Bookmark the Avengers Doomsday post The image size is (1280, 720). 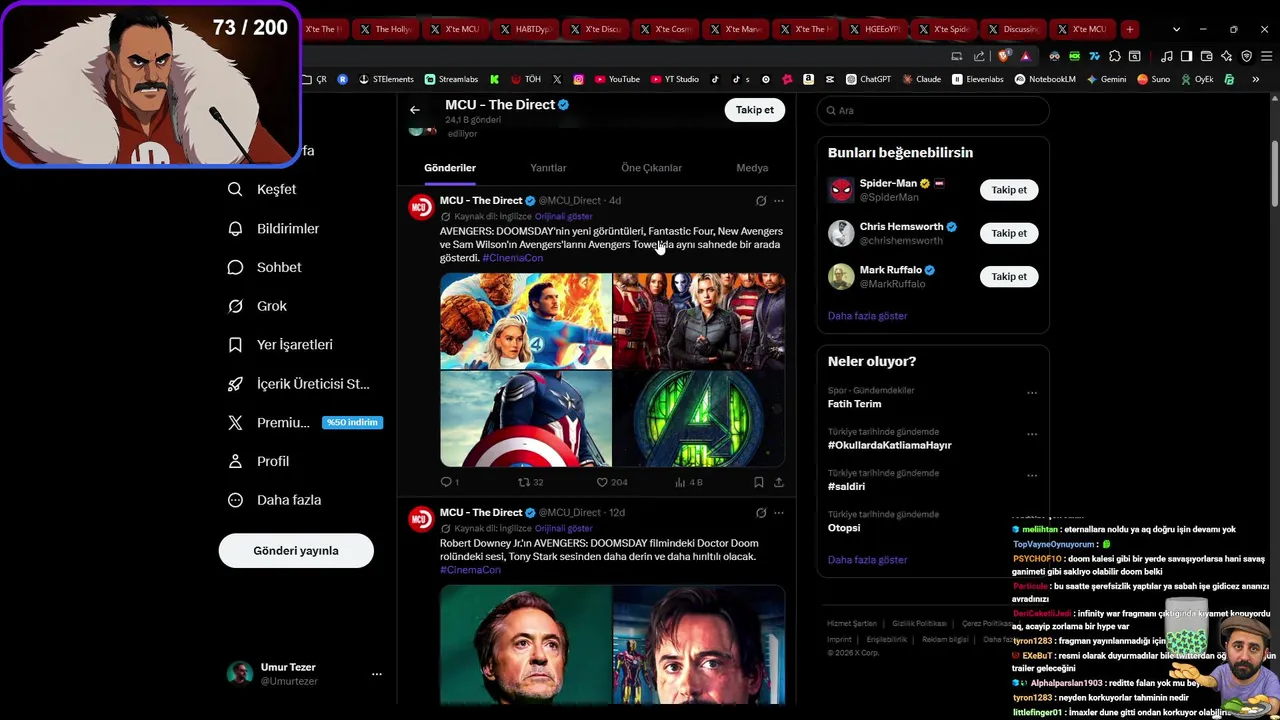[x=759, y=482]
